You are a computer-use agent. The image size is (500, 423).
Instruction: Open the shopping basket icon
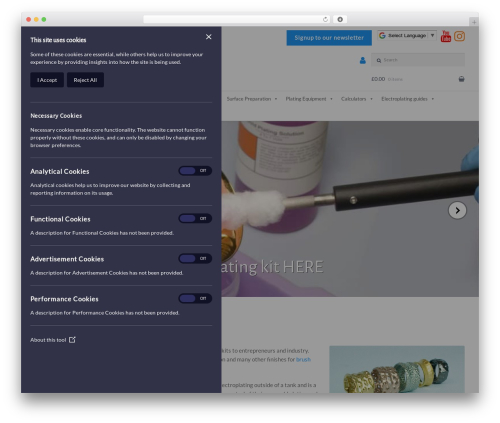coord(461,79)
